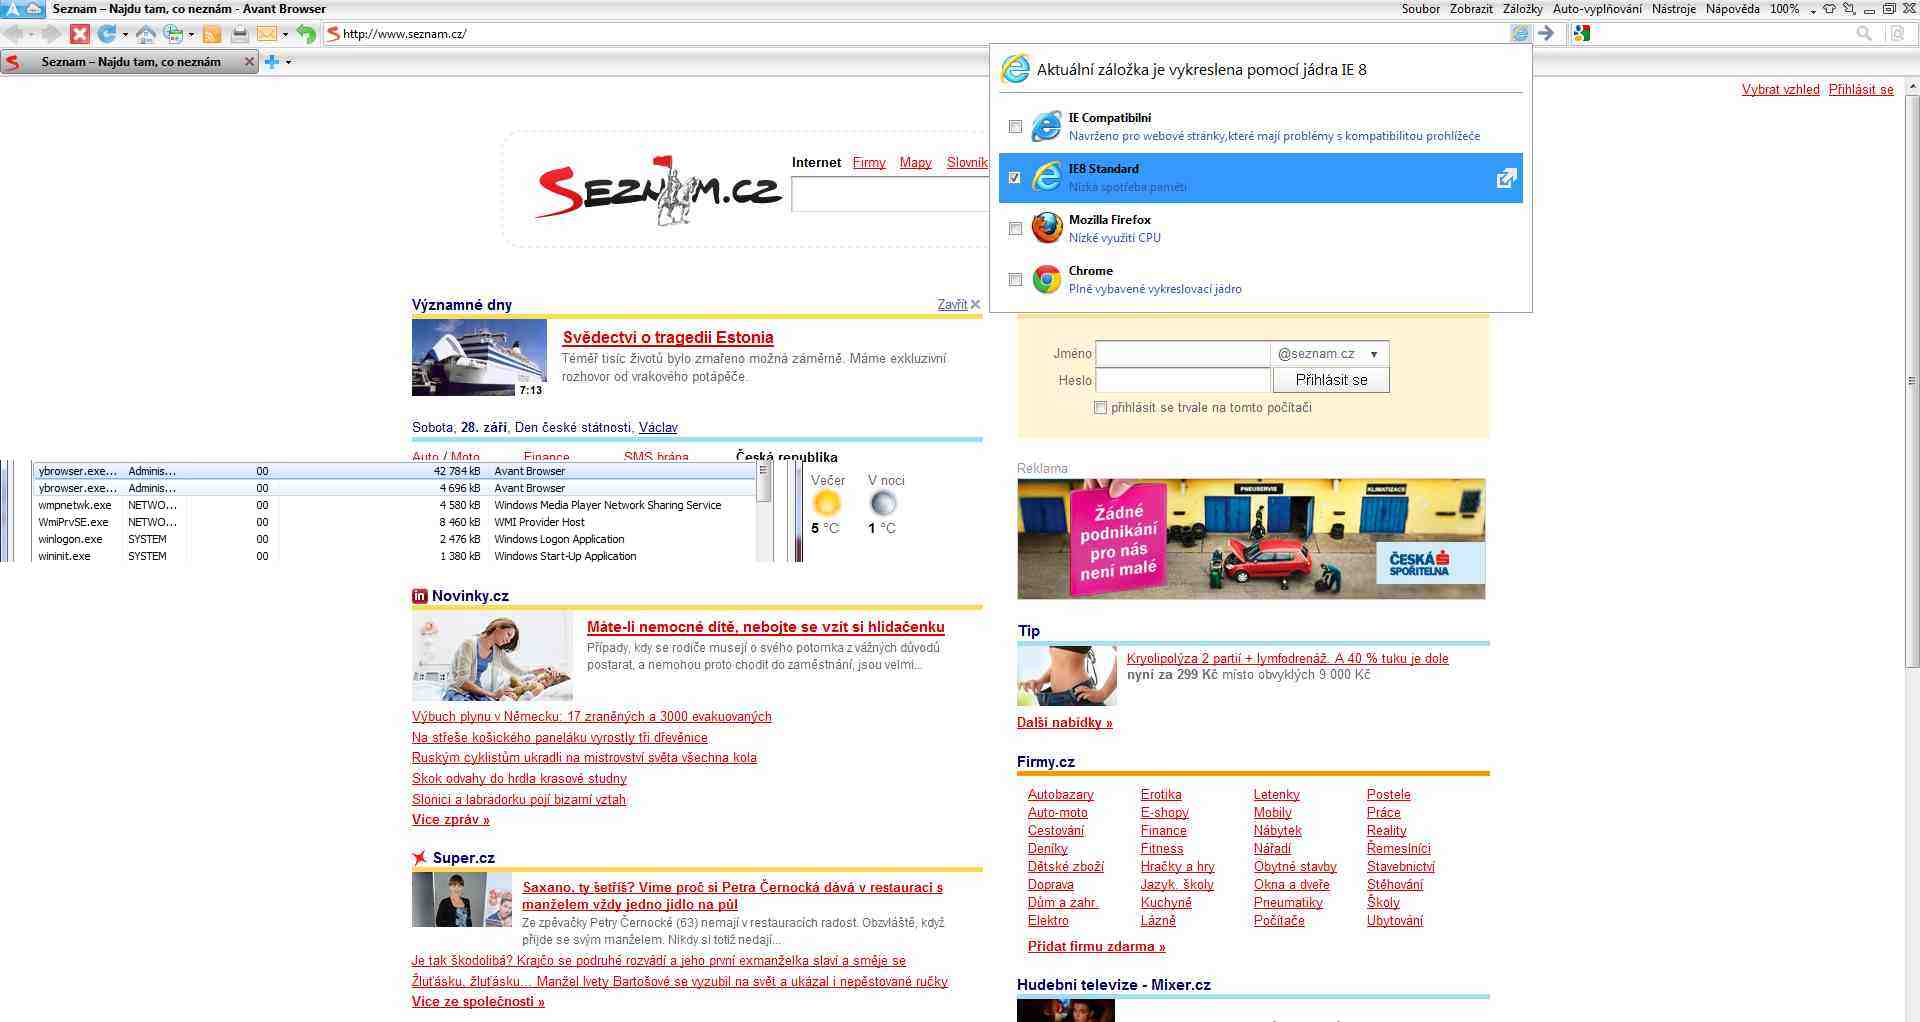Close the Seznam tab with its X
The image size is (1920, 1022).
point(249,62)
